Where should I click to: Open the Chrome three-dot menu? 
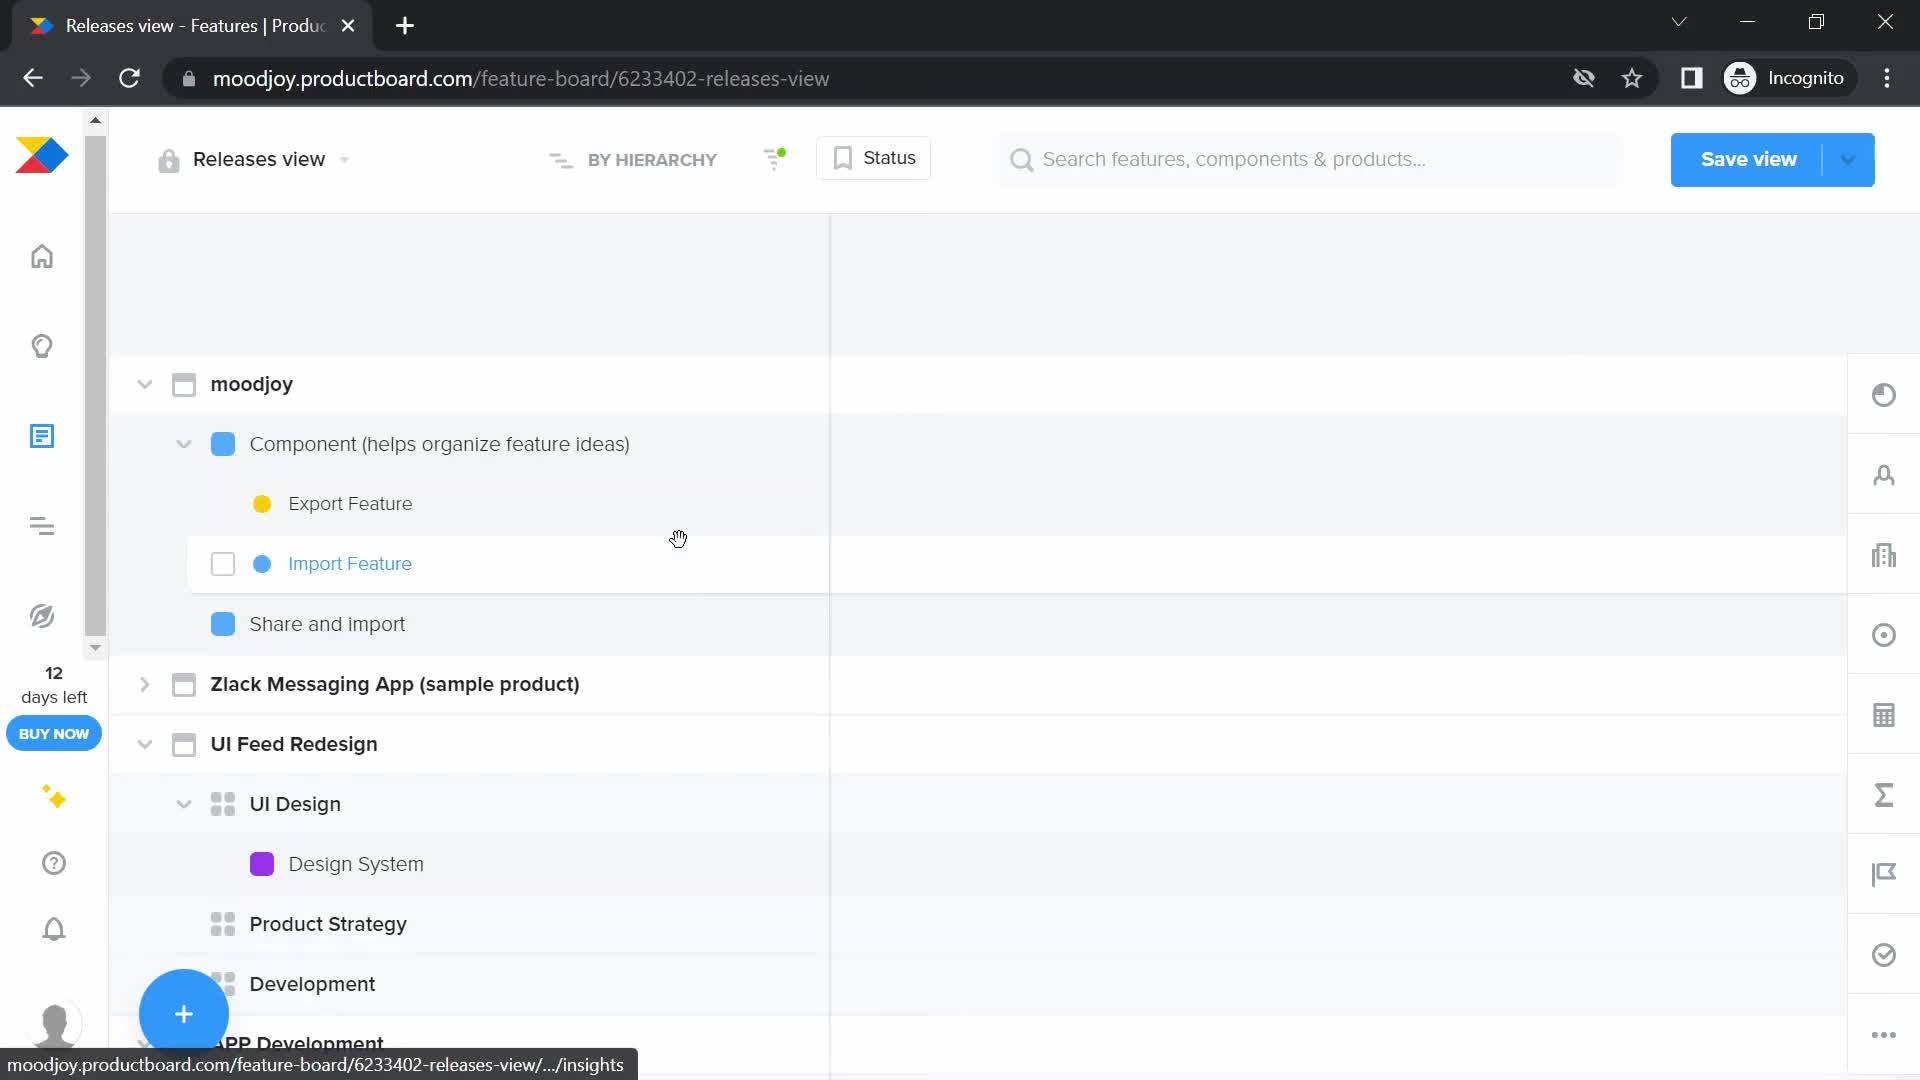(1887, 78)
